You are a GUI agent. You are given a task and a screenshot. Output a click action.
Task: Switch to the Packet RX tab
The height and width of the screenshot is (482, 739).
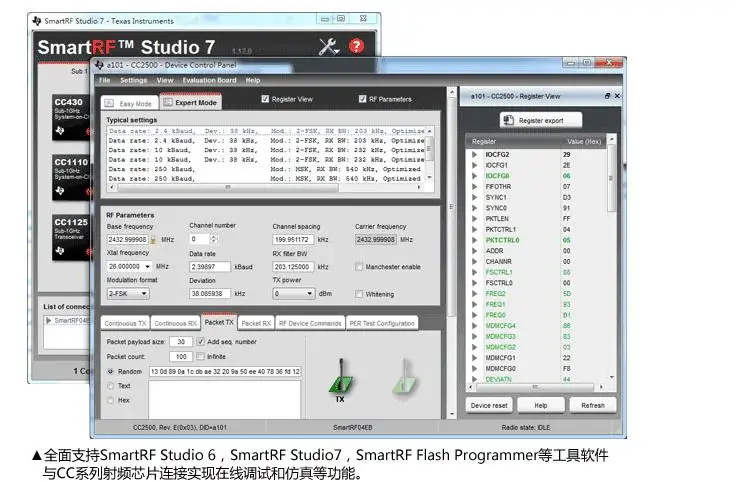point(256,323)
